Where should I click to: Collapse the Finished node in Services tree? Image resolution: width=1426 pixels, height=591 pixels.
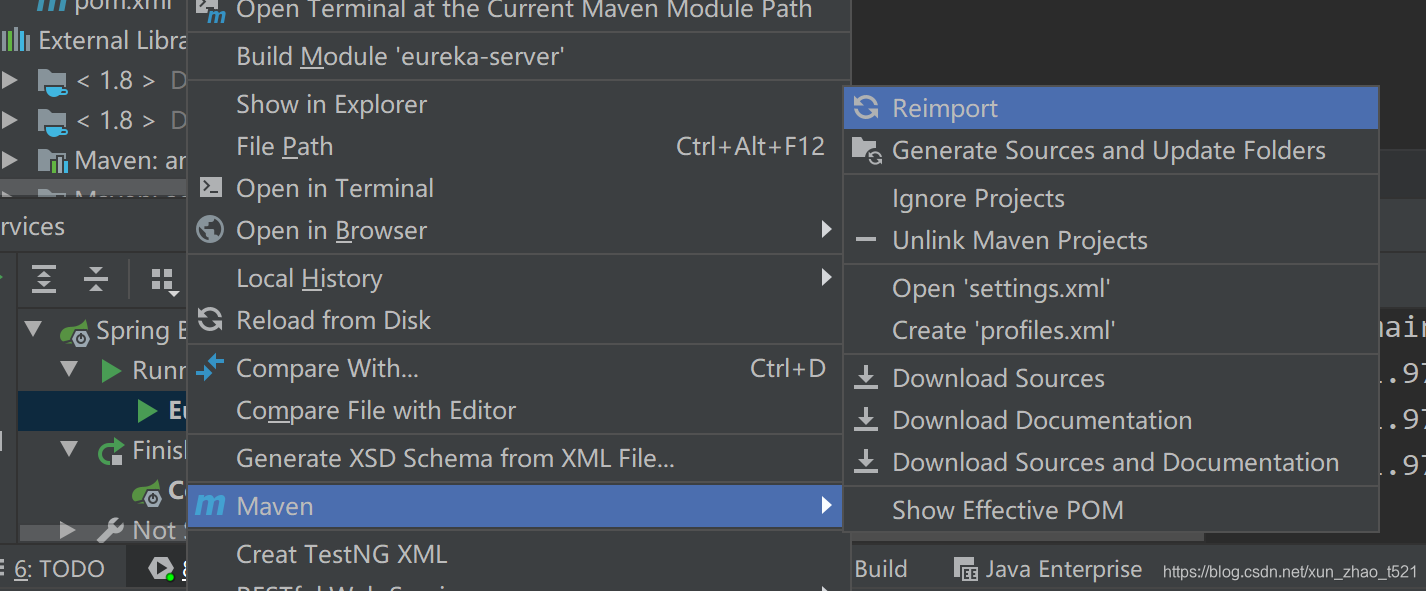pos(69,449)
